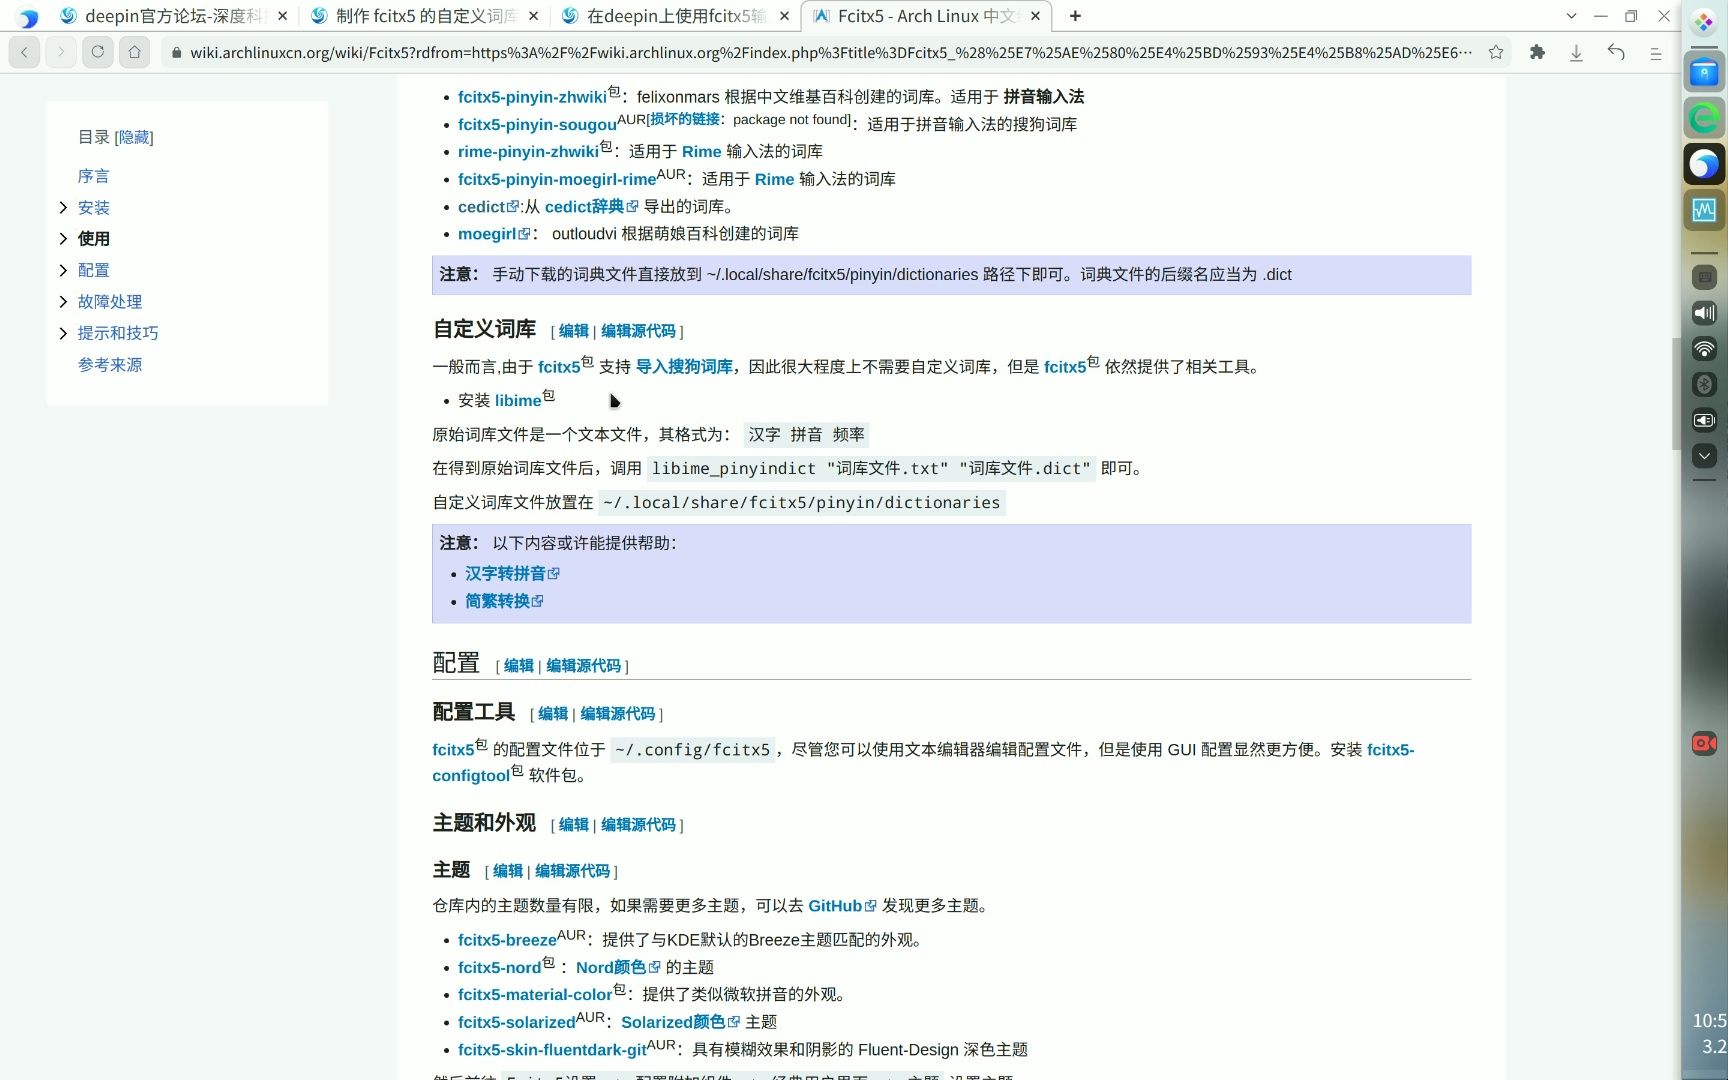This screenshot has height=1080, width=1728.
Task: Open the fcitx5-pinyin-moegirl-rime link
Action: pyautogui.click(x=557, y=179)
